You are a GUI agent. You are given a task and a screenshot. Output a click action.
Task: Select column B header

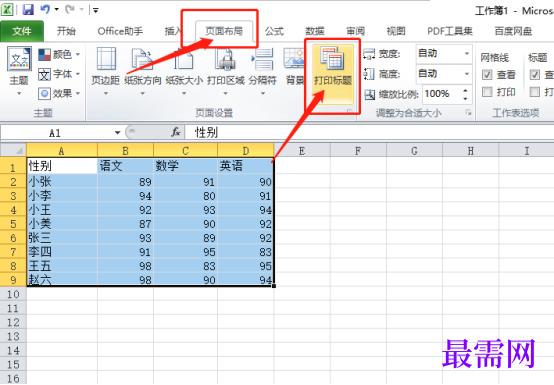click(125, 151)
